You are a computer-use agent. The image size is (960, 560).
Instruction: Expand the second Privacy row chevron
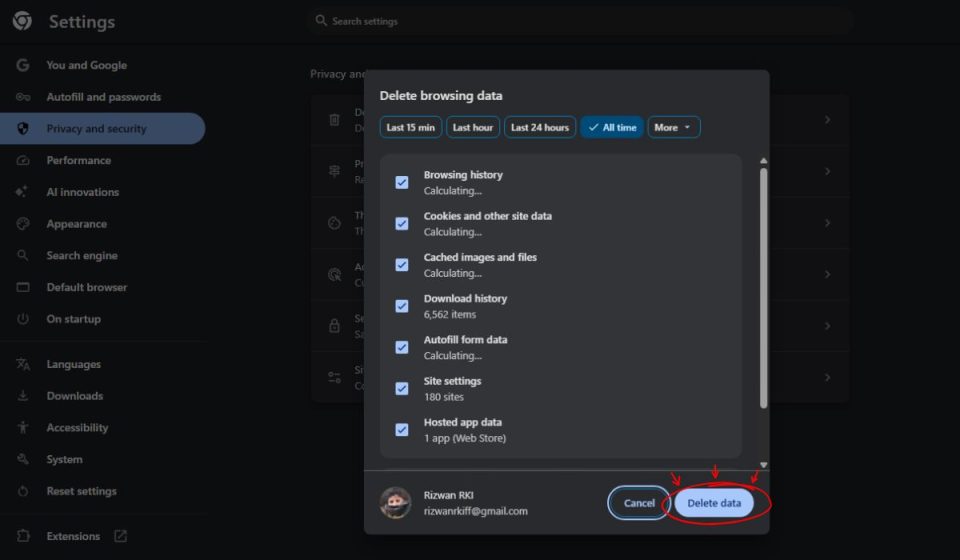point(827,171)
